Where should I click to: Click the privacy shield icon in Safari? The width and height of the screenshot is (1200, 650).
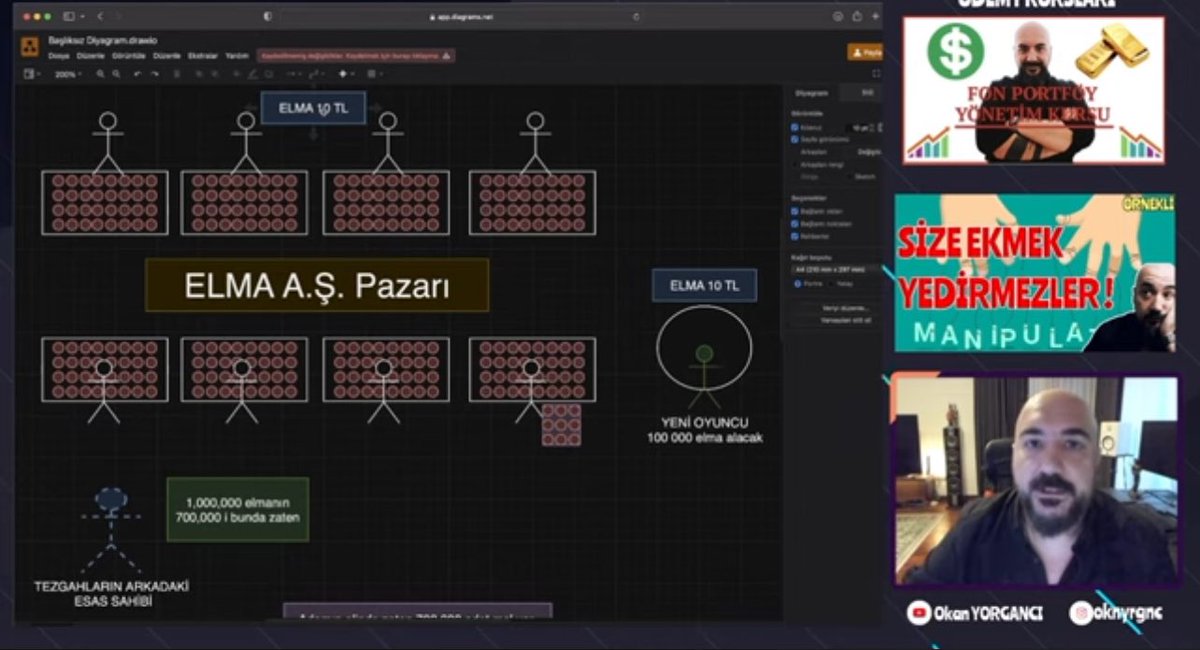point(268,16)
